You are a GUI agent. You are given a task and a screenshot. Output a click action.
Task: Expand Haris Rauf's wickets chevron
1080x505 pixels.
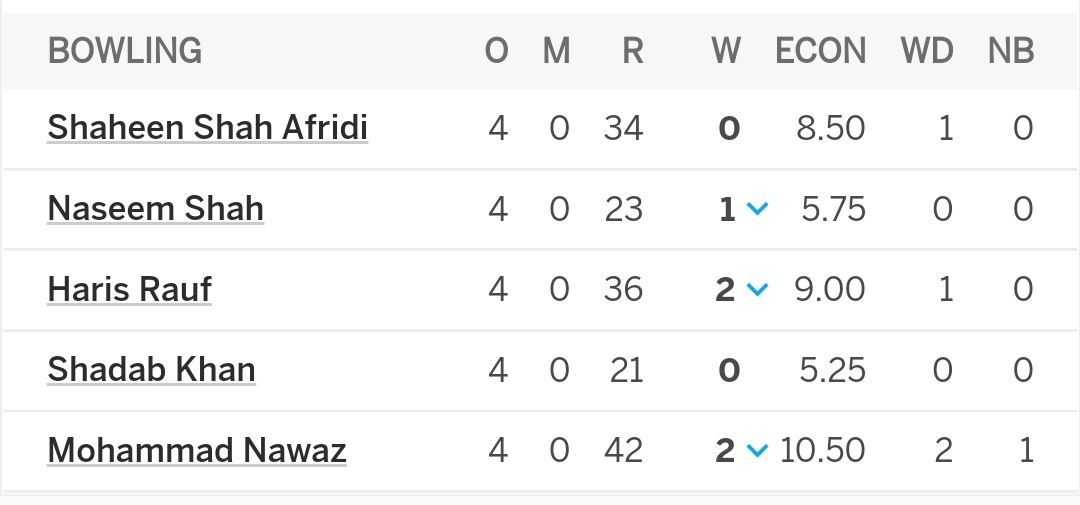point(757,291)
